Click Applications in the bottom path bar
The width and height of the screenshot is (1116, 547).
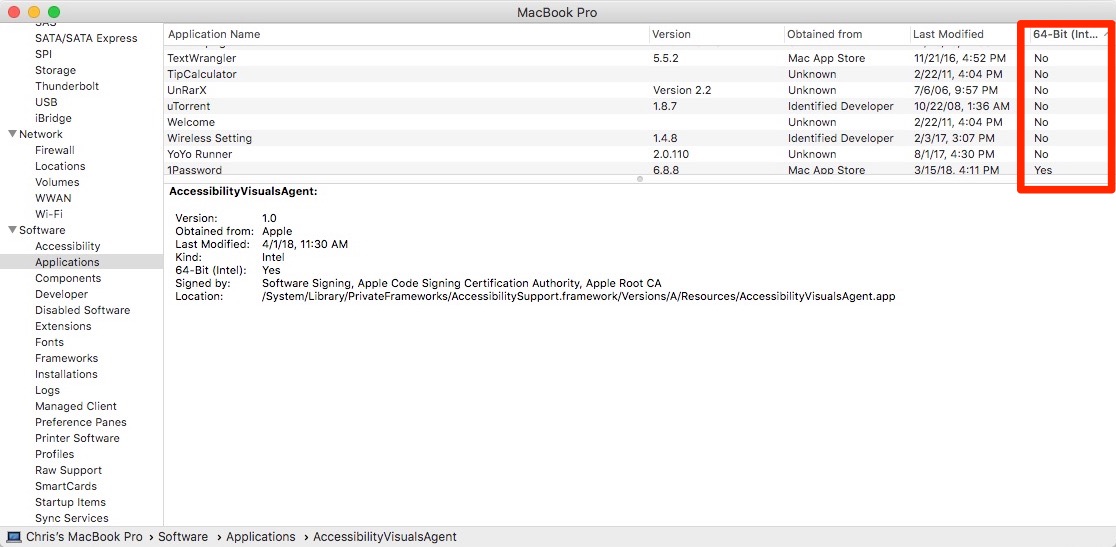(260, 537)
